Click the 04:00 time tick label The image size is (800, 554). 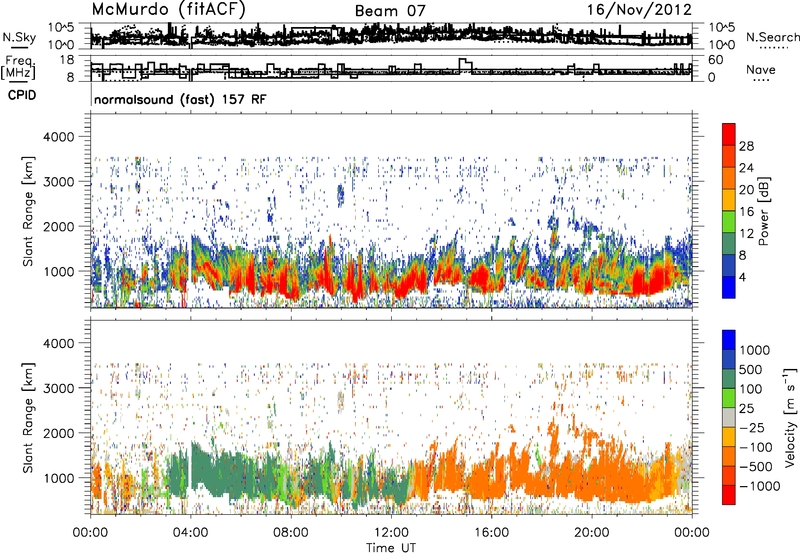click(190, 533)
